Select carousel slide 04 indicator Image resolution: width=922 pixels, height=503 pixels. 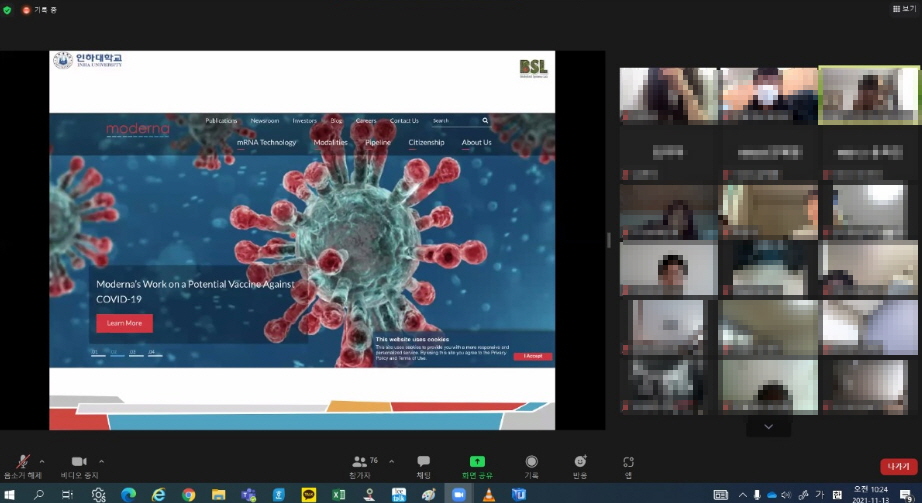[x=154, y=353]
